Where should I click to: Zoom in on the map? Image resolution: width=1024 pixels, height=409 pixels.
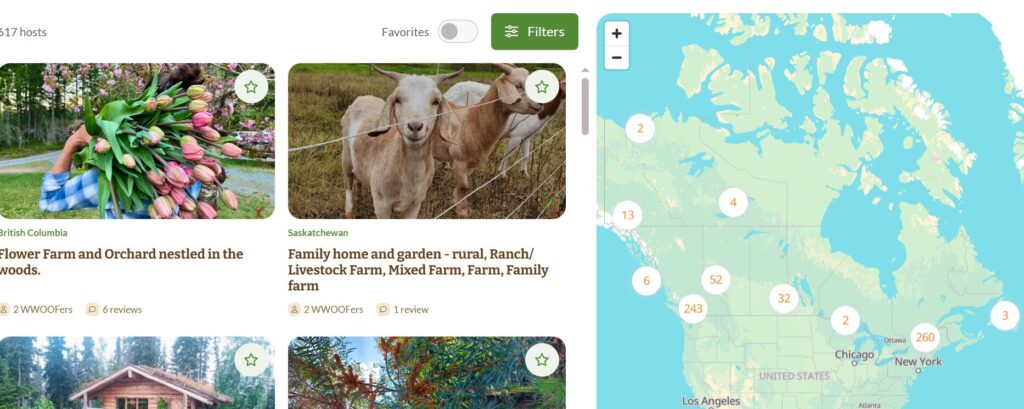click(x=616, y=33)
